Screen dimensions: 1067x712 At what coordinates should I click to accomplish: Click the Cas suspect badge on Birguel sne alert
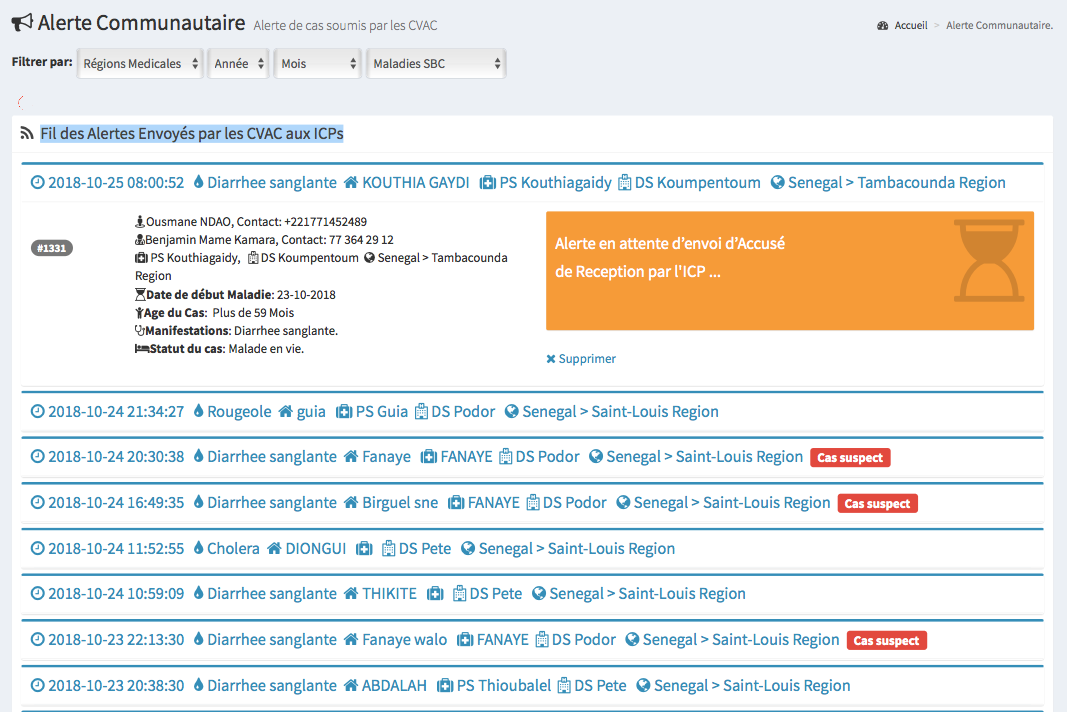877,504
